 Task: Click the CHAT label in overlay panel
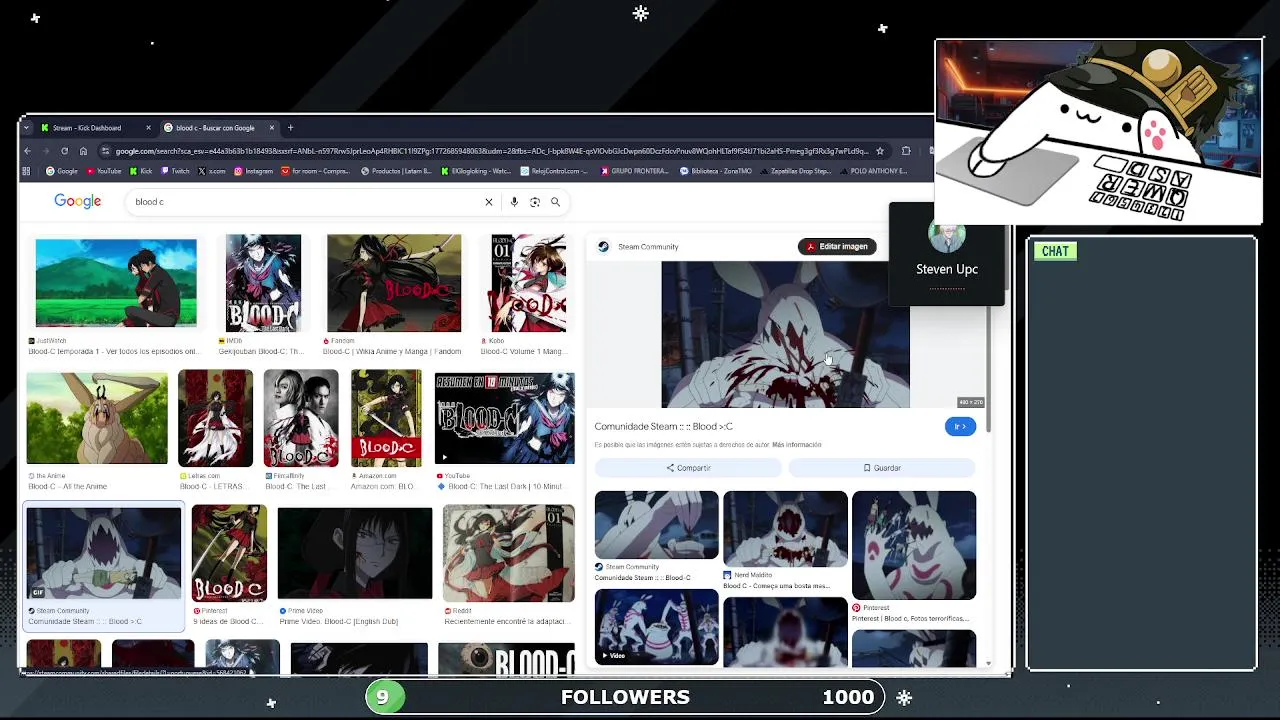(1055, 251)
